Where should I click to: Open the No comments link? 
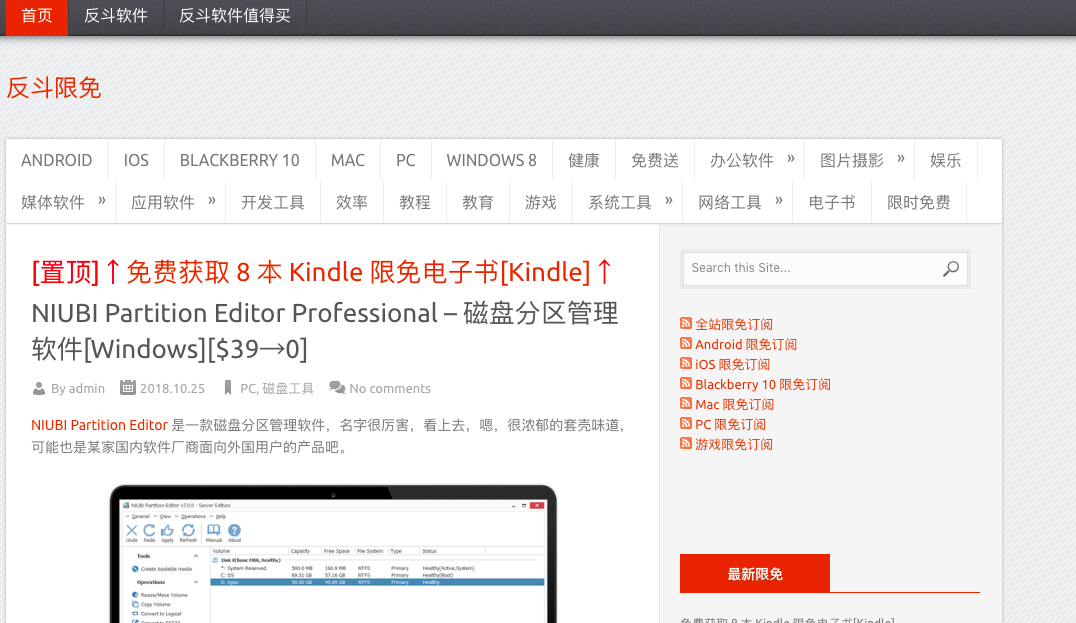pos(390,388)
